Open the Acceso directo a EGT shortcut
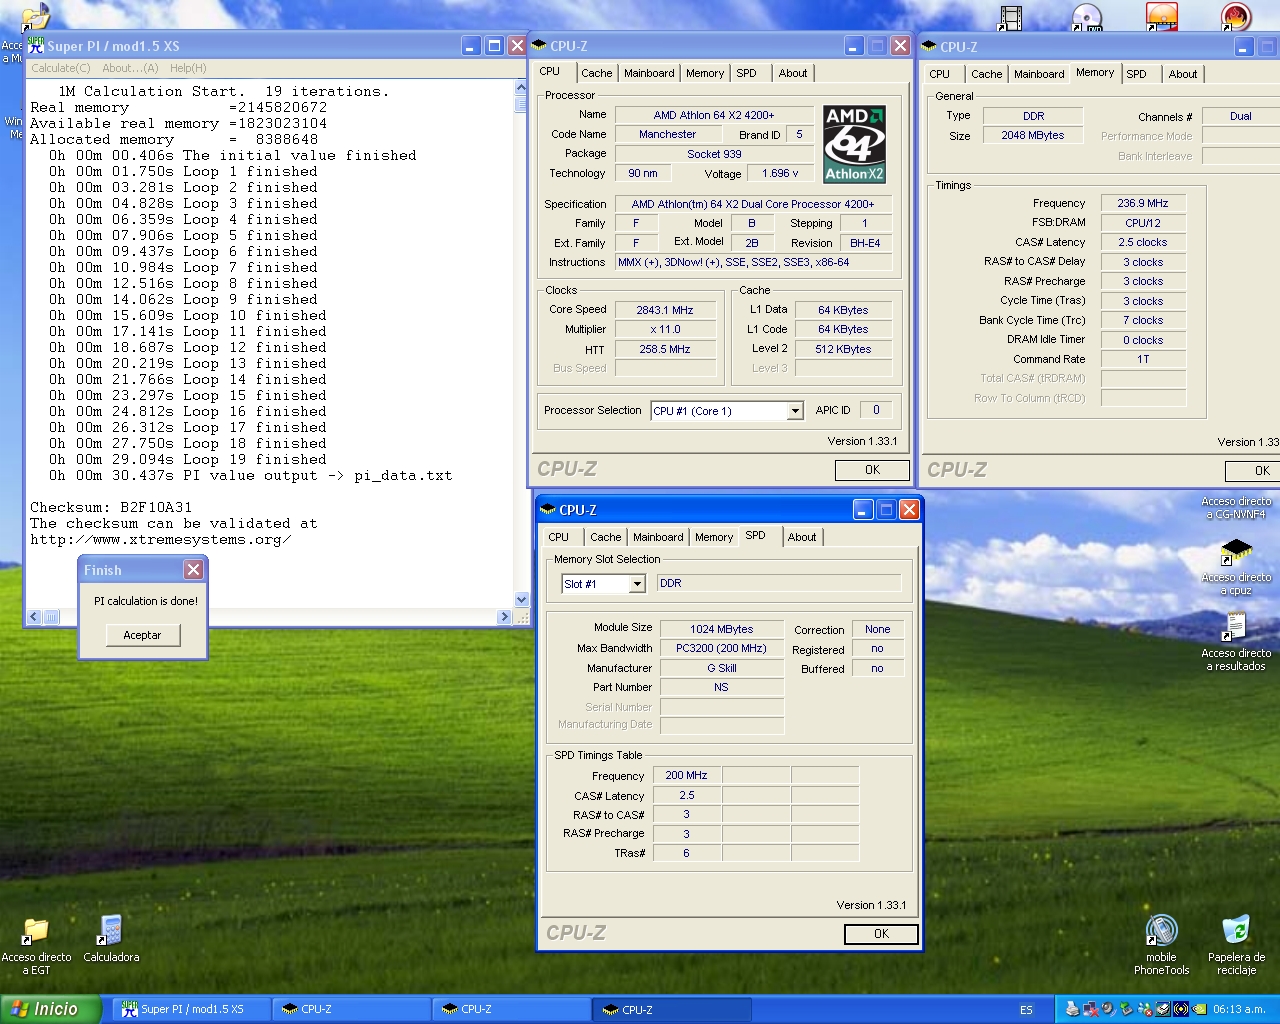1280x1024 pixels. coord(36,932)
